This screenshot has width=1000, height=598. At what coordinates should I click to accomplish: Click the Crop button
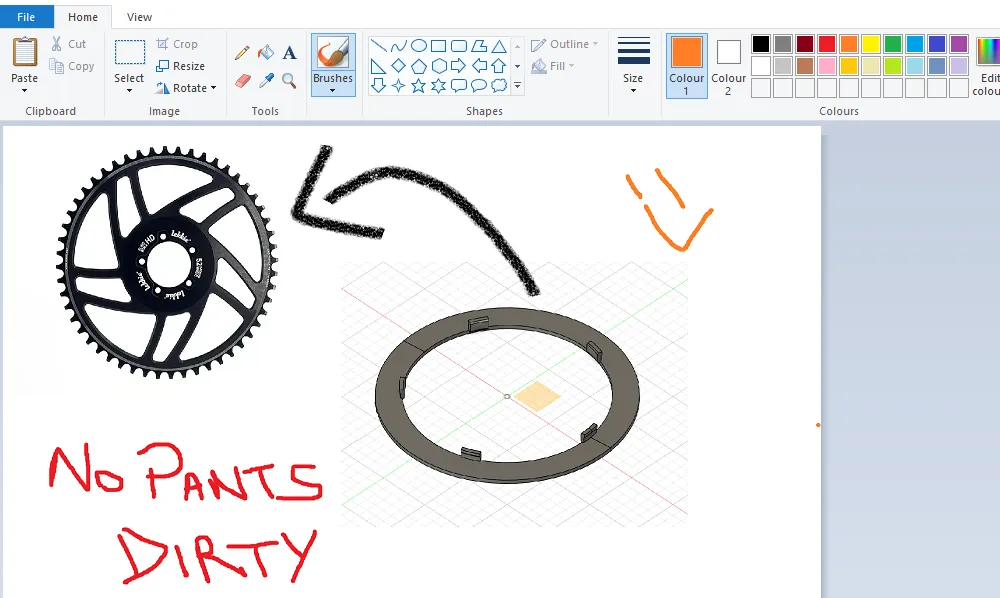[177, 44]
